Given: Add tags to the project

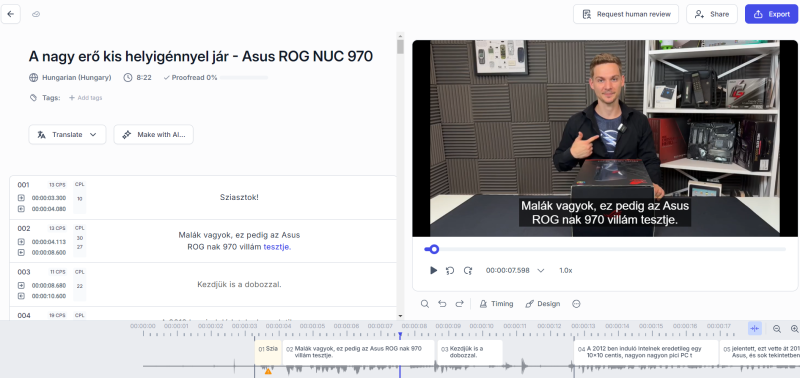Looking at the screenshot, I should pyautogui.click(x=86, y=97).
